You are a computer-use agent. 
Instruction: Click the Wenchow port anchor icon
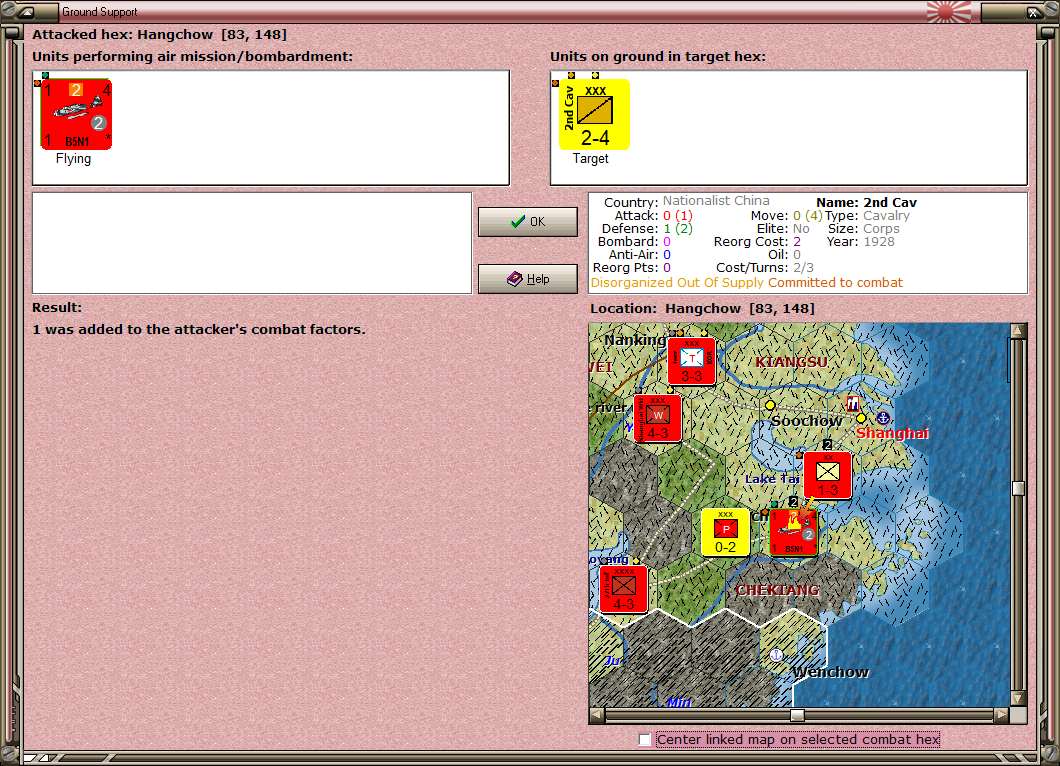click(777, 654)
